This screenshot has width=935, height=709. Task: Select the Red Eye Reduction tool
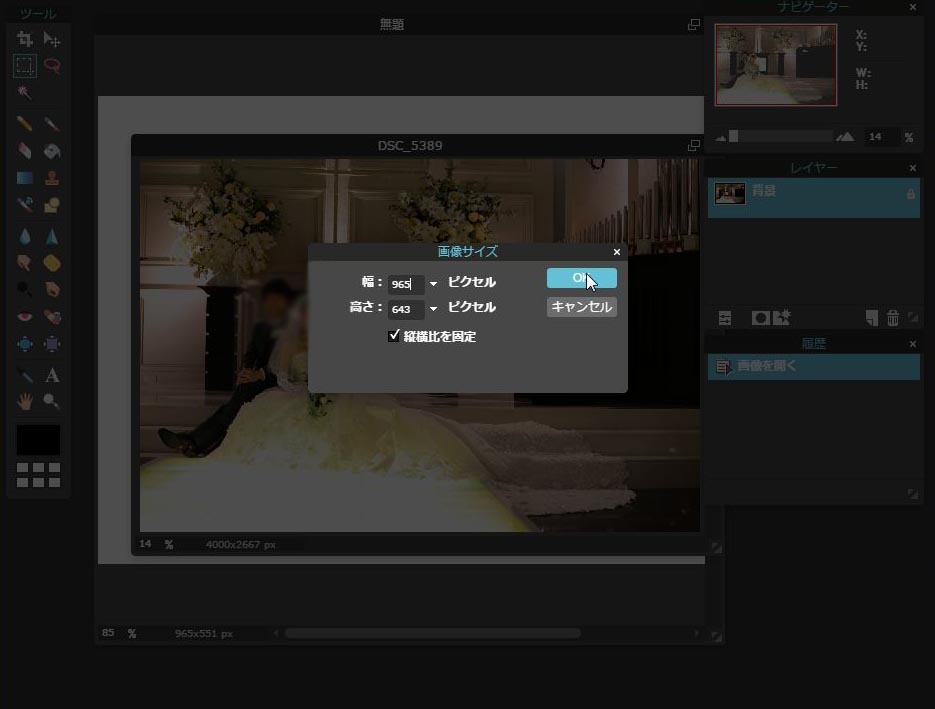pos(25,317)
